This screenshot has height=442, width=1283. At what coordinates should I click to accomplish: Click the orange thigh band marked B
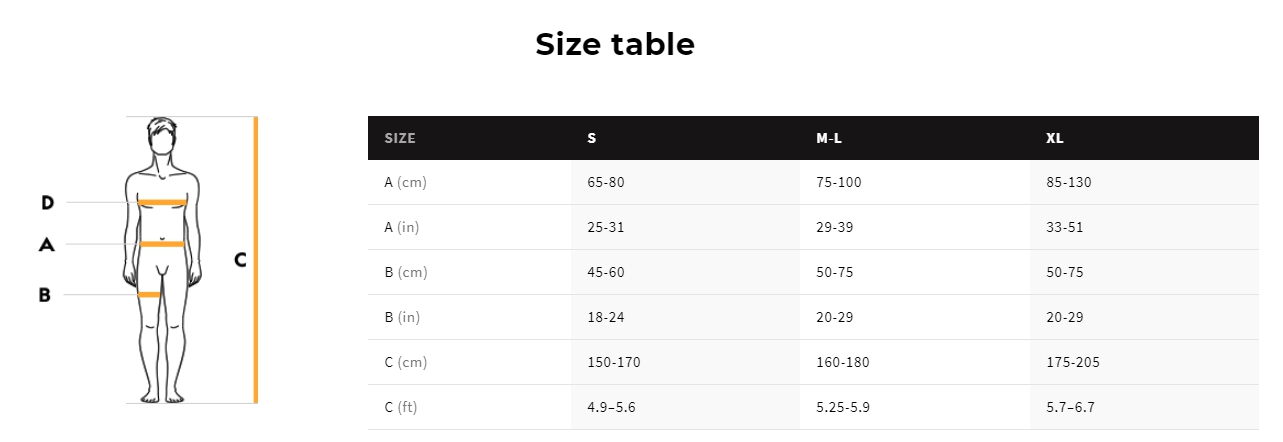(x=149, y=294)
